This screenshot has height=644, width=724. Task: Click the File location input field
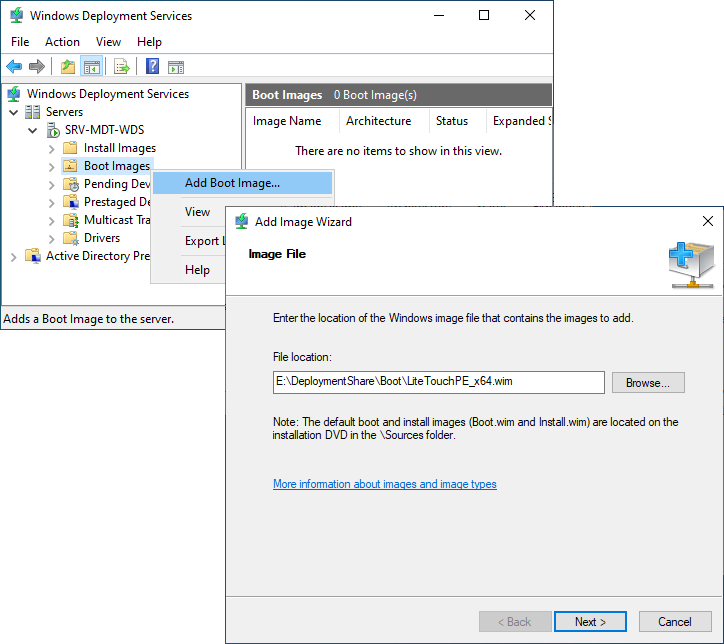pos(439,382)
